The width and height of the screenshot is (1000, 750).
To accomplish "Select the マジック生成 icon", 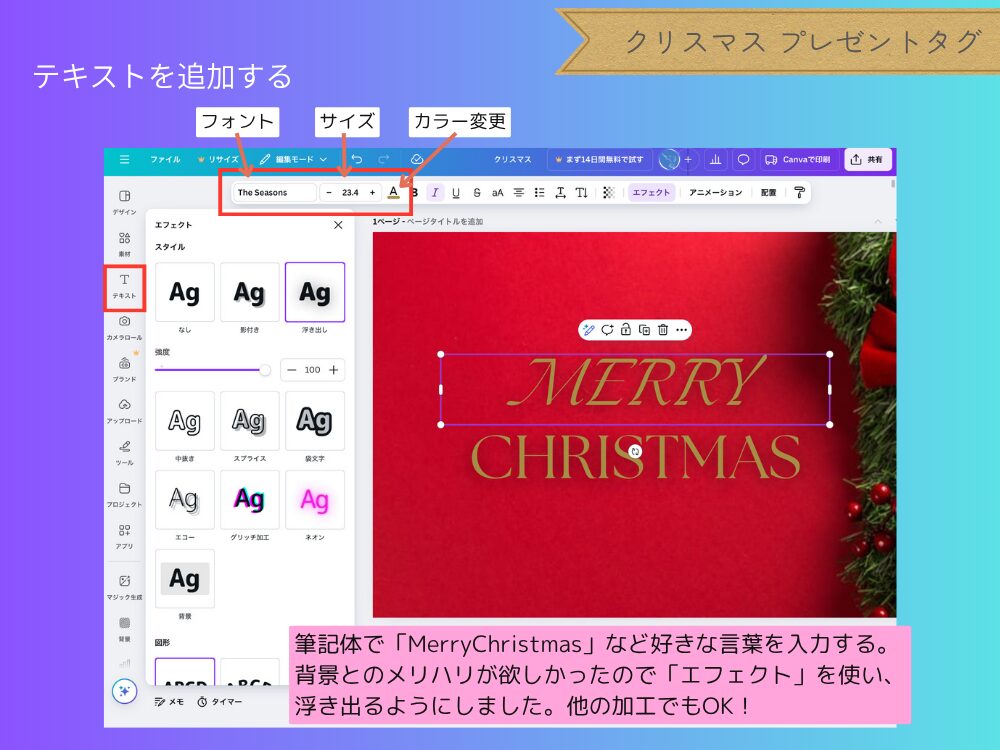I will [x=123, y=589].
